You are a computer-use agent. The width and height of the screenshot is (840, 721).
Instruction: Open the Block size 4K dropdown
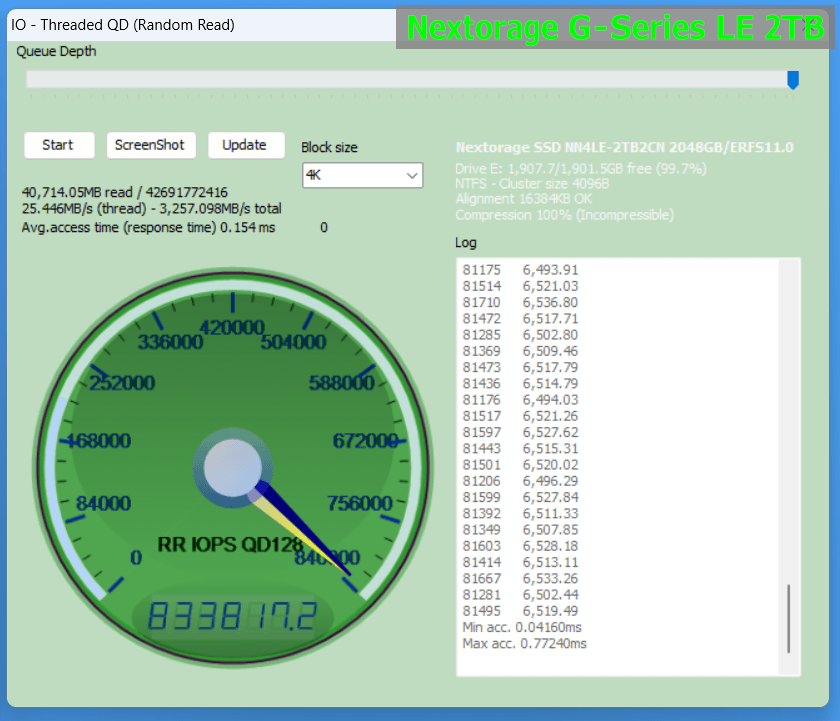tap(362, 175)
